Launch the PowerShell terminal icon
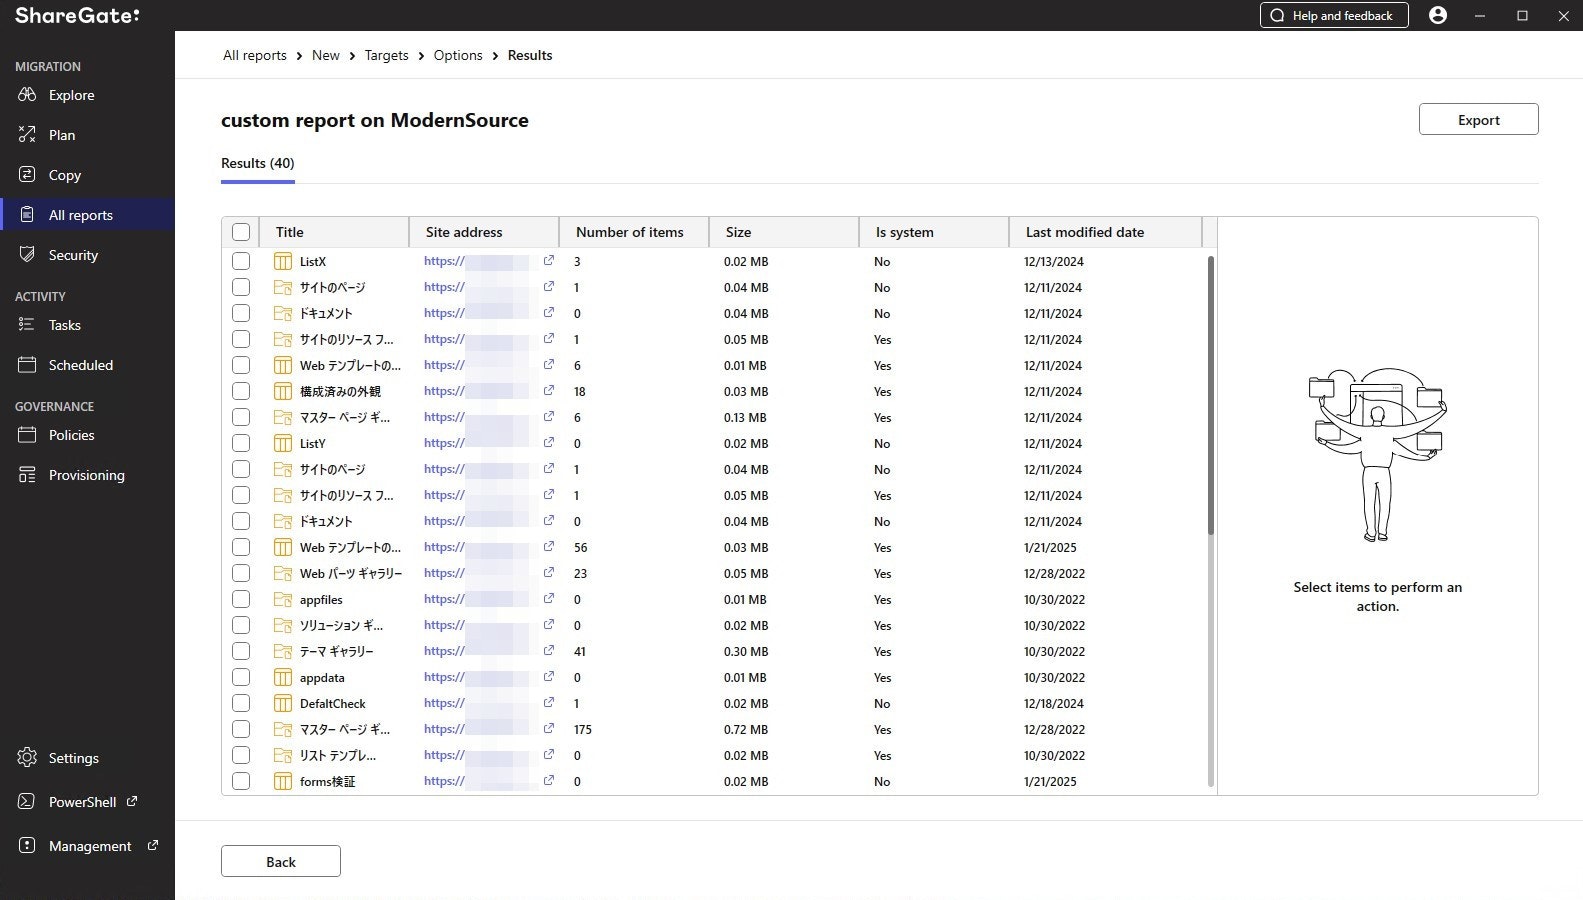This screenshot has height=900, width=1583. (27, 802)
